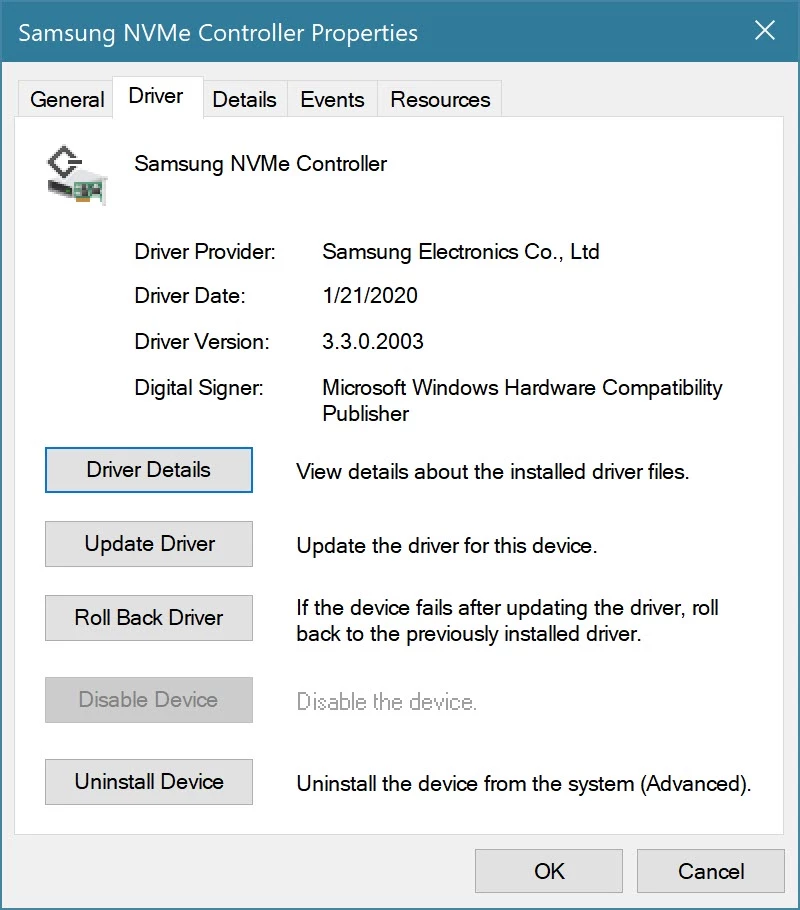Close the Samsung NVMe Controller Properties dialog
The width and height of the screenshot is (800, 910).
765,30
